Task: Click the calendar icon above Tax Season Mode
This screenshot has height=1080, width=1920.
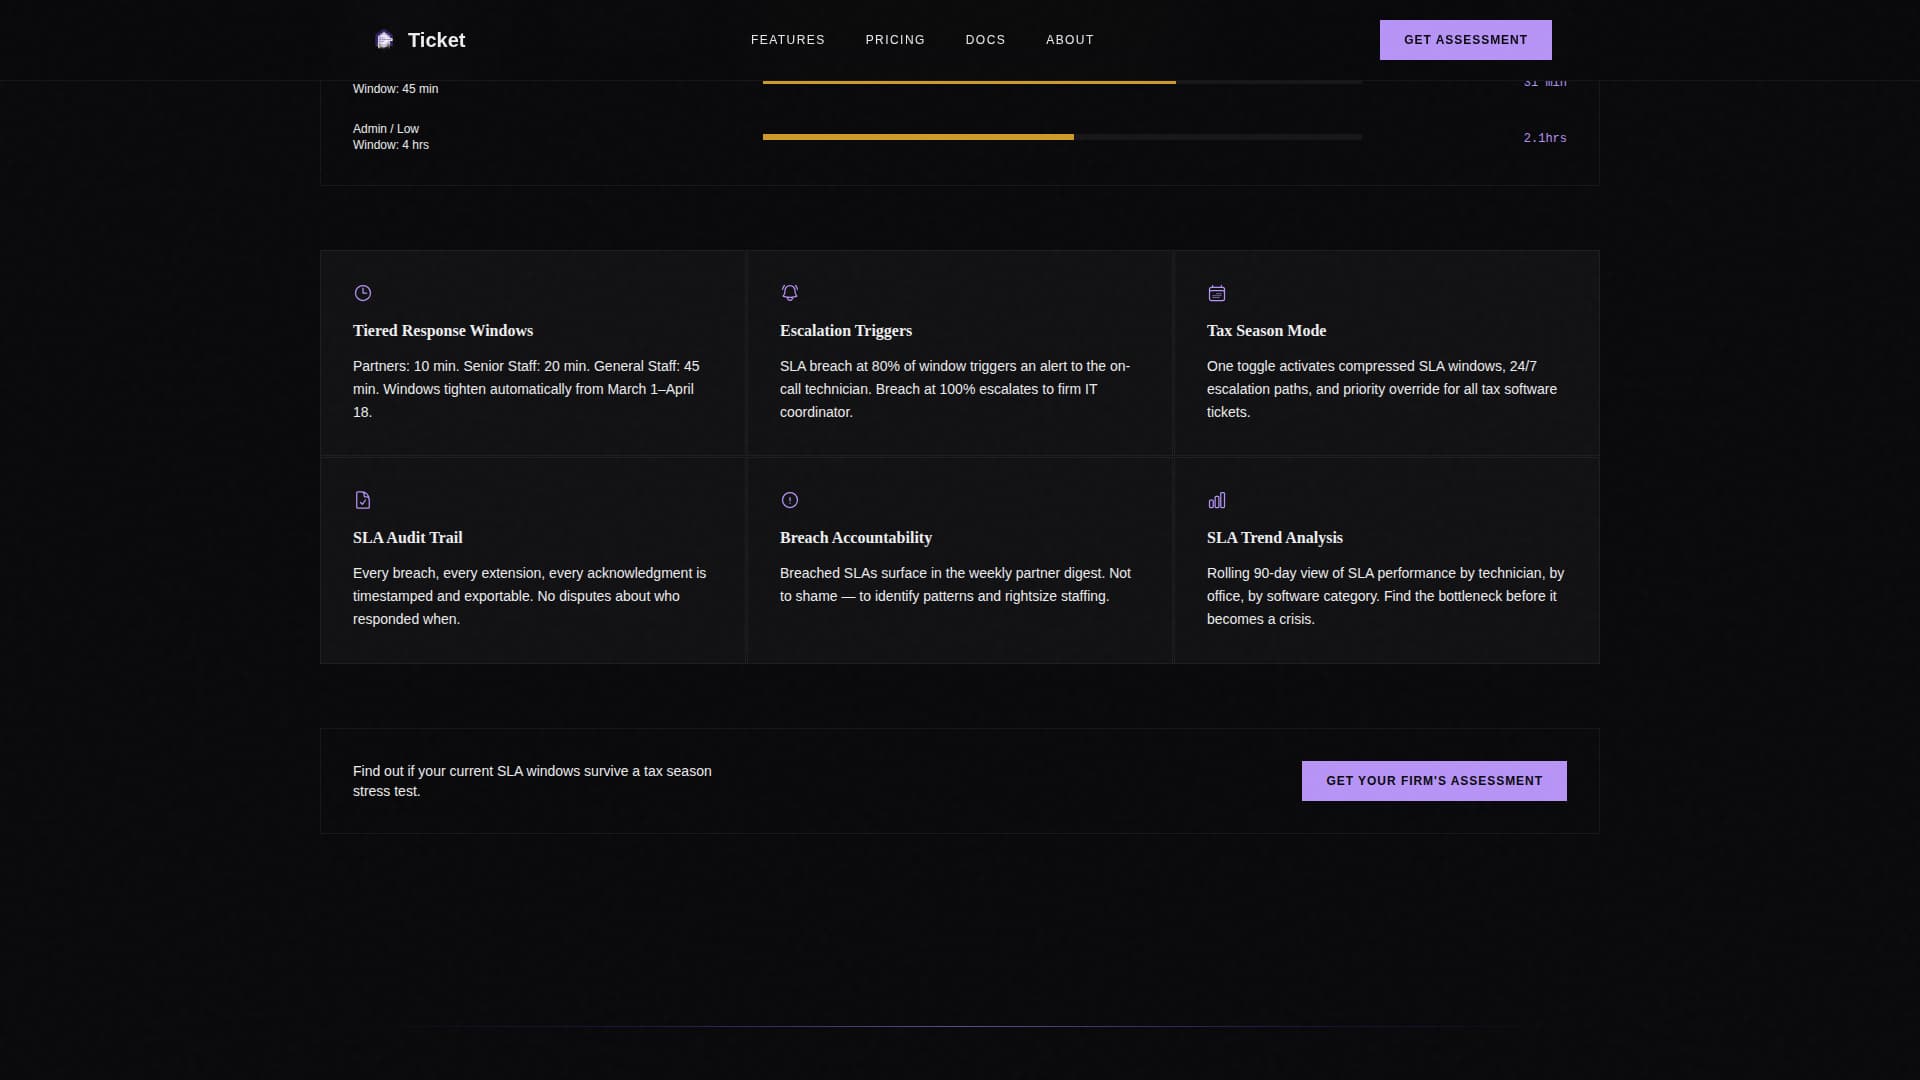Action: click(1216, 293)
